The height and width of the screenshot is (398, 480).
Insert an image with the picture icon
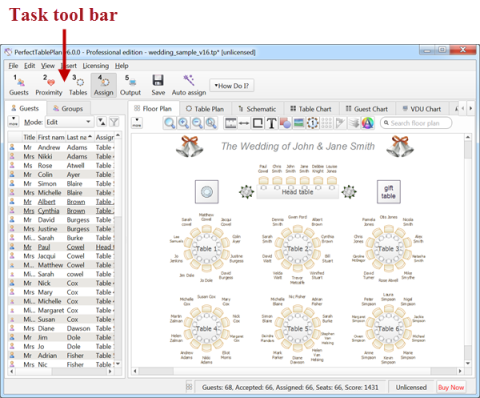tap(299, 123)
